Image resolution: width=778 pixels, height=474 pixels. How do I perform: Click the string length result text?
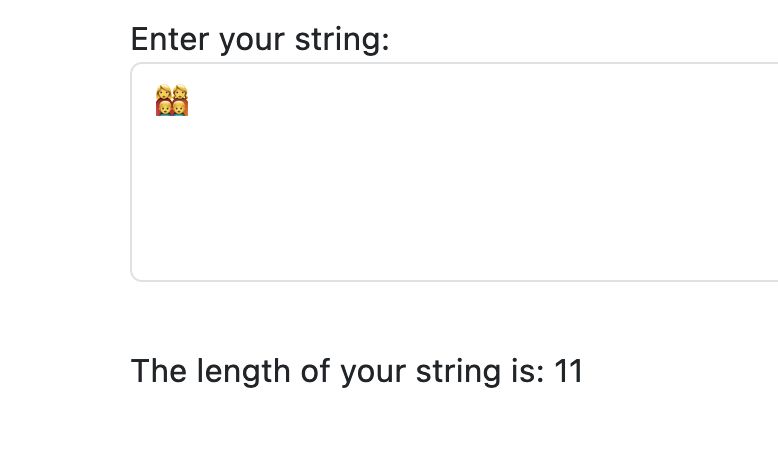point(356,371)
